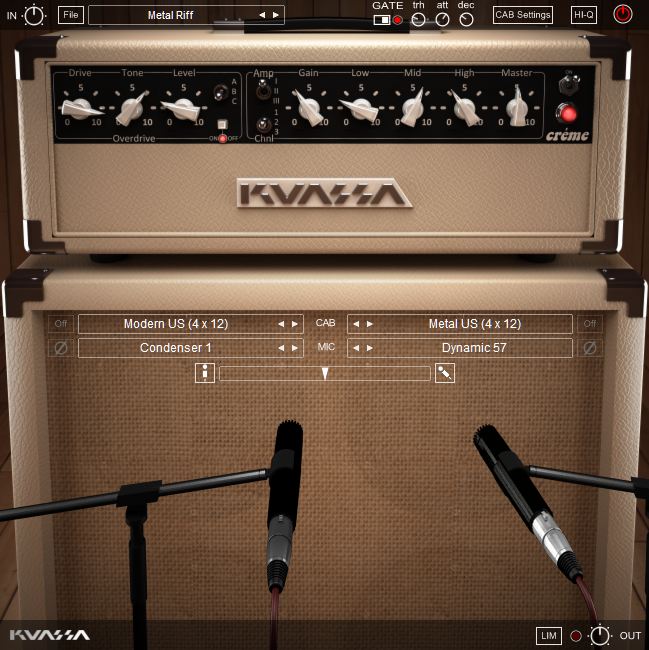Click the Kvassa logo in footer
649x650 pixels.
click(x=50, y=635)
